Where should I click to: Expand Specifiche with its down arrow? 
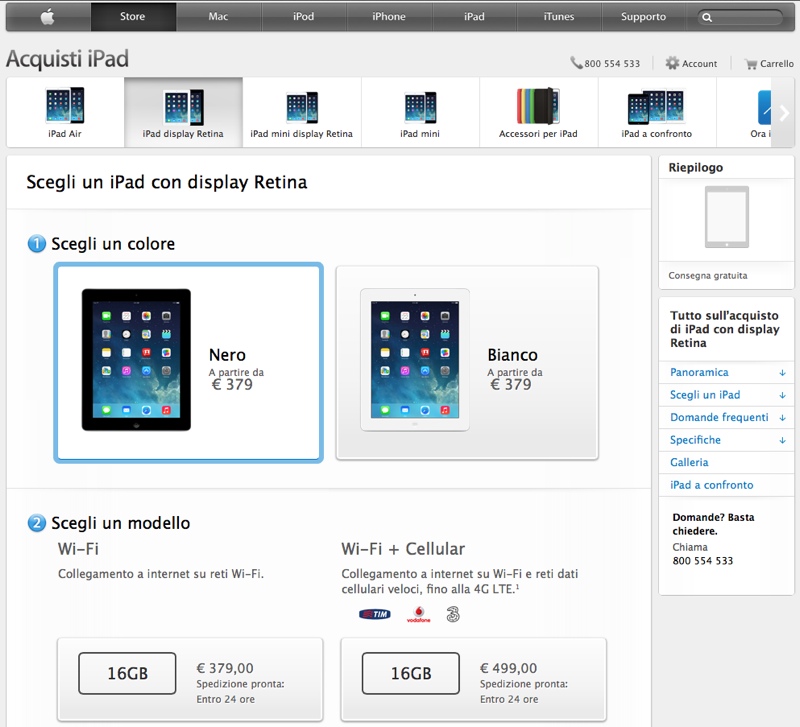coord(782,440)
